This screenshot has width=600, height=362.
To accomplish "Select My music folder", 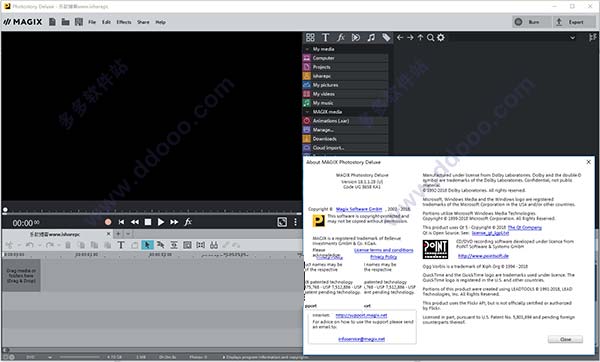I will [346, 103].
